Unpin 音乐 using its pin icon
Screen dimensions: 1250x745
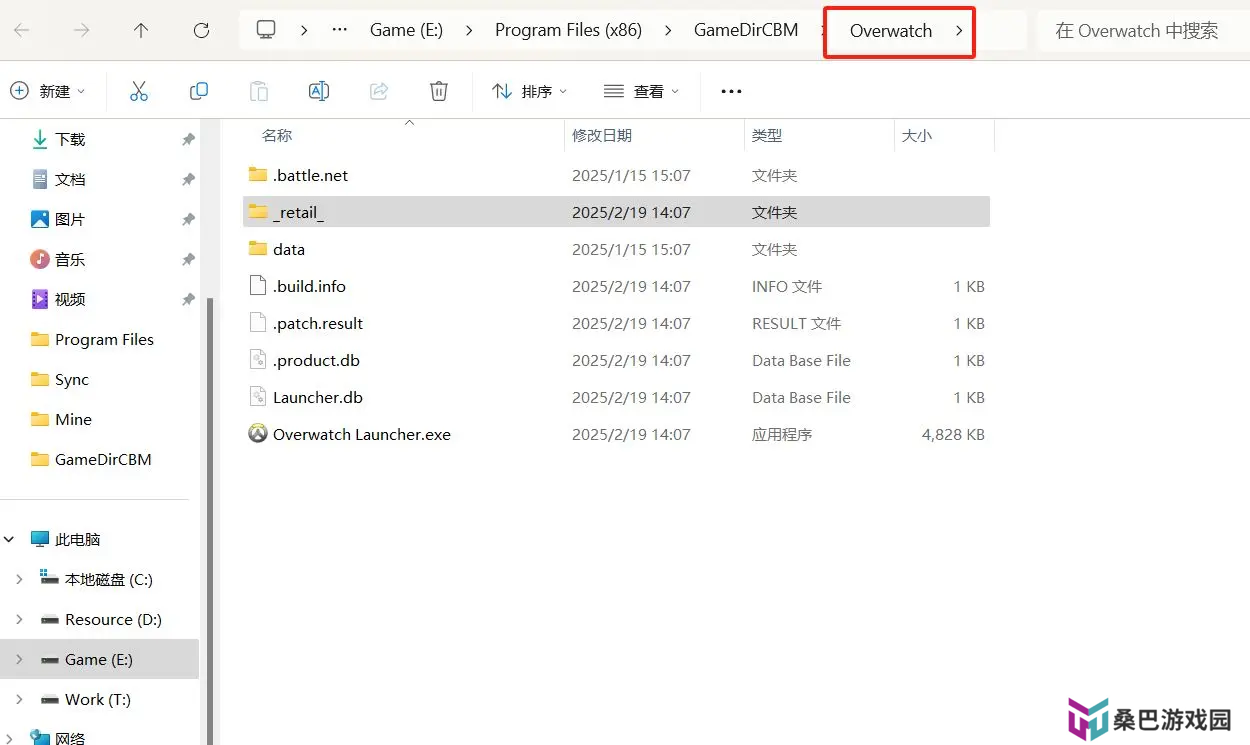pyautogui.click(x=188, y=260)
